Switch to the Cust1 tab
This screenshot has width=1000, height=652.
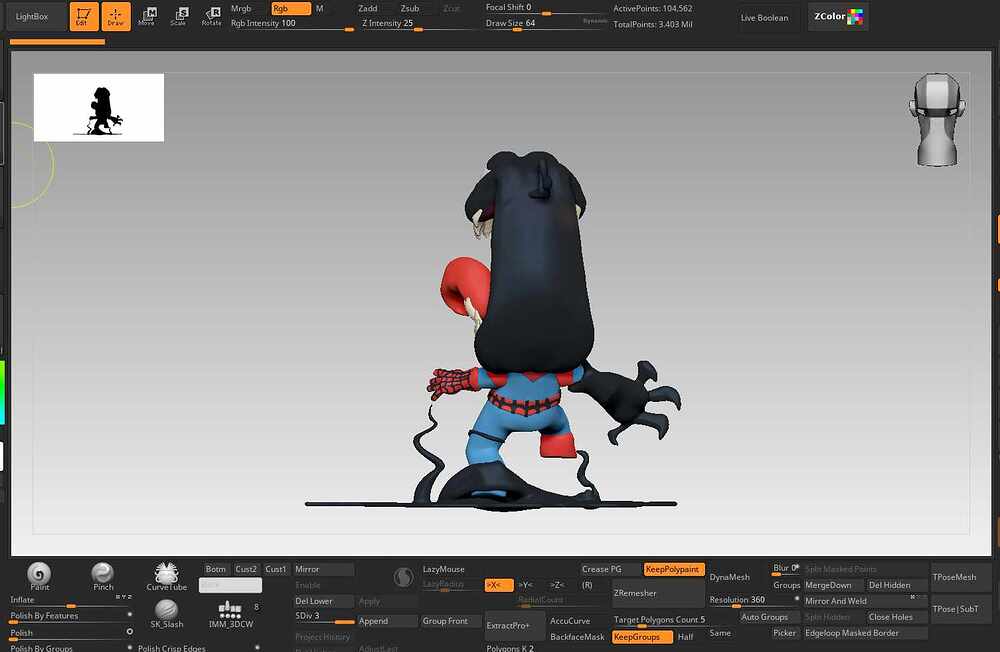coord(276,569)
